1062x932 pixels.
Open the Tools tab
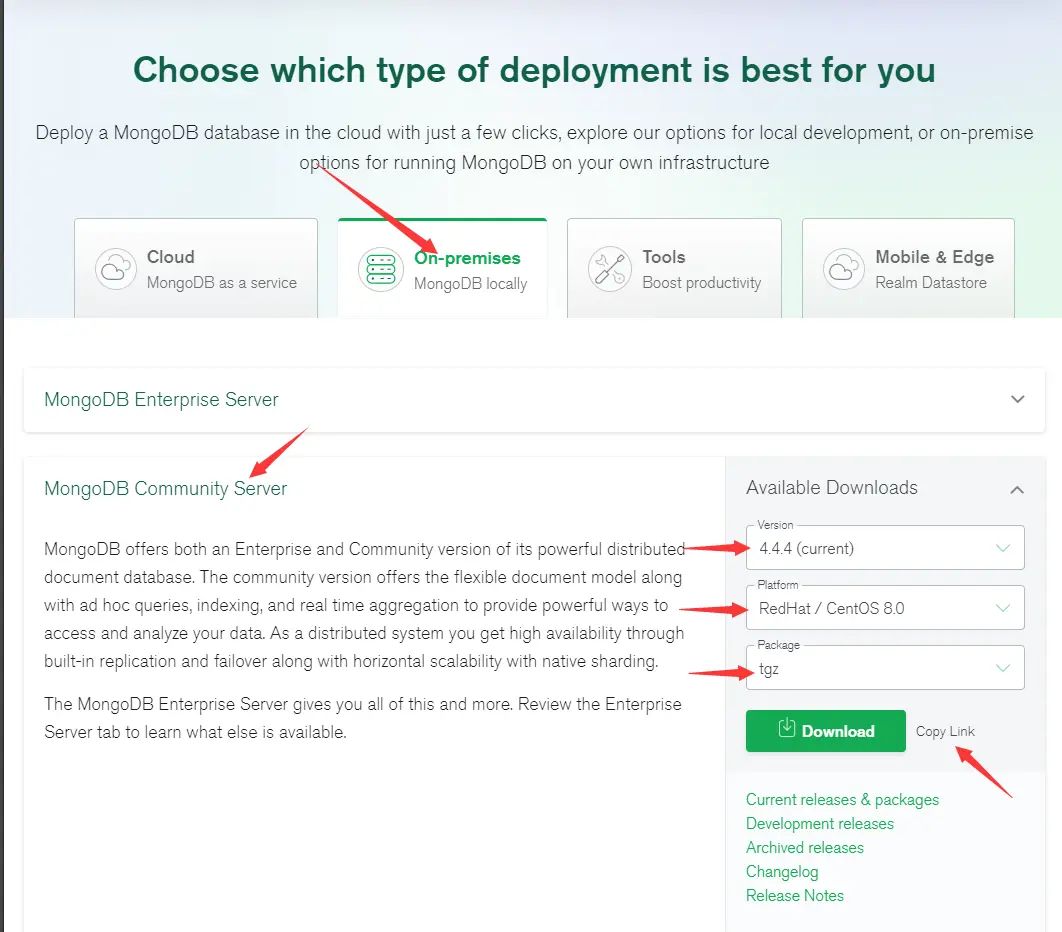coord(674,269)
